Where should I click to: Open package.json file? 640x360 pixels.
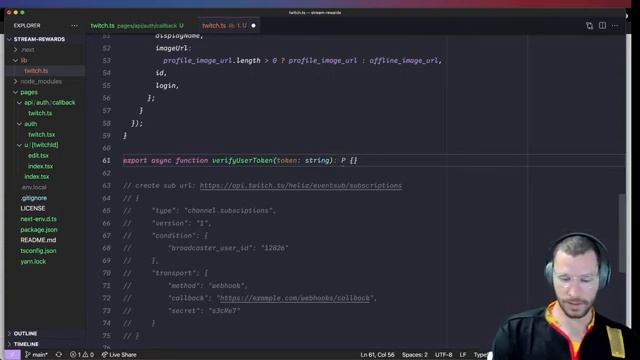coord(39,230)
